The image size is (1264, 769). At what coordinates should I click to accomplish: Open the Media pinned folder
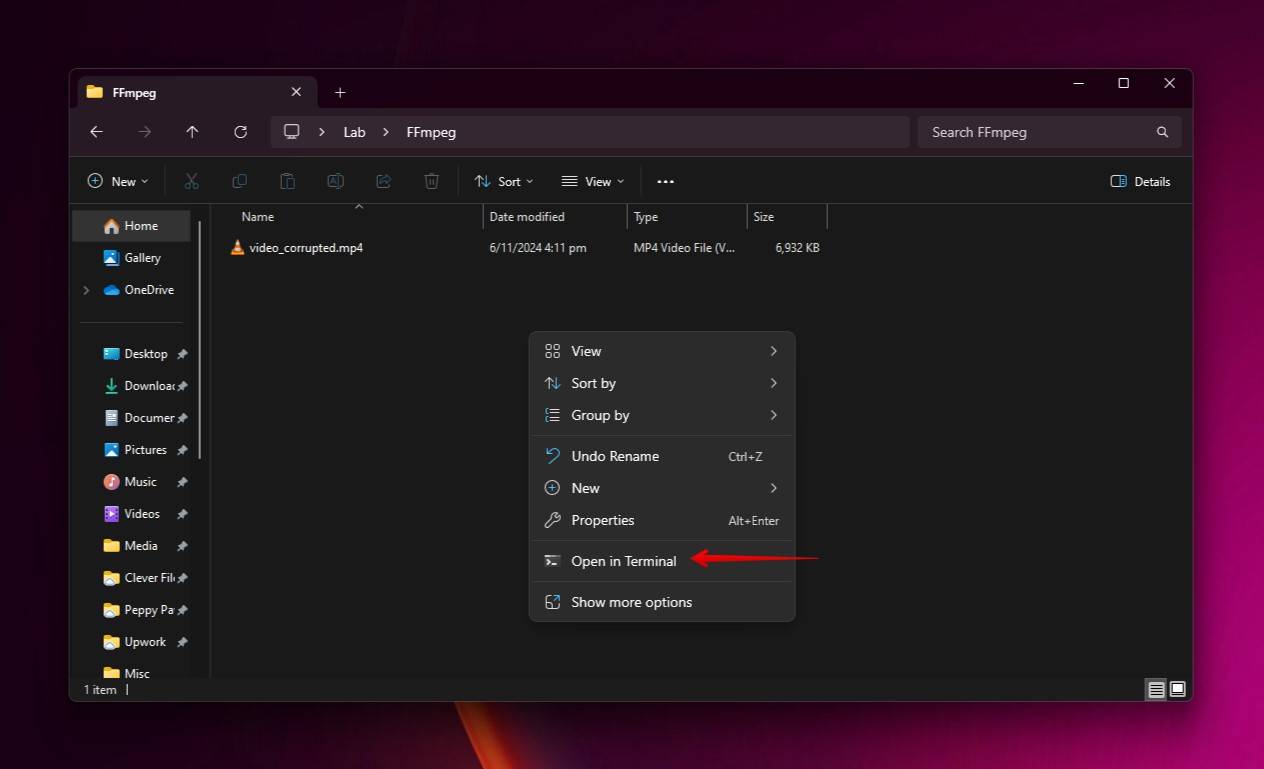click(x=132, y=546)
